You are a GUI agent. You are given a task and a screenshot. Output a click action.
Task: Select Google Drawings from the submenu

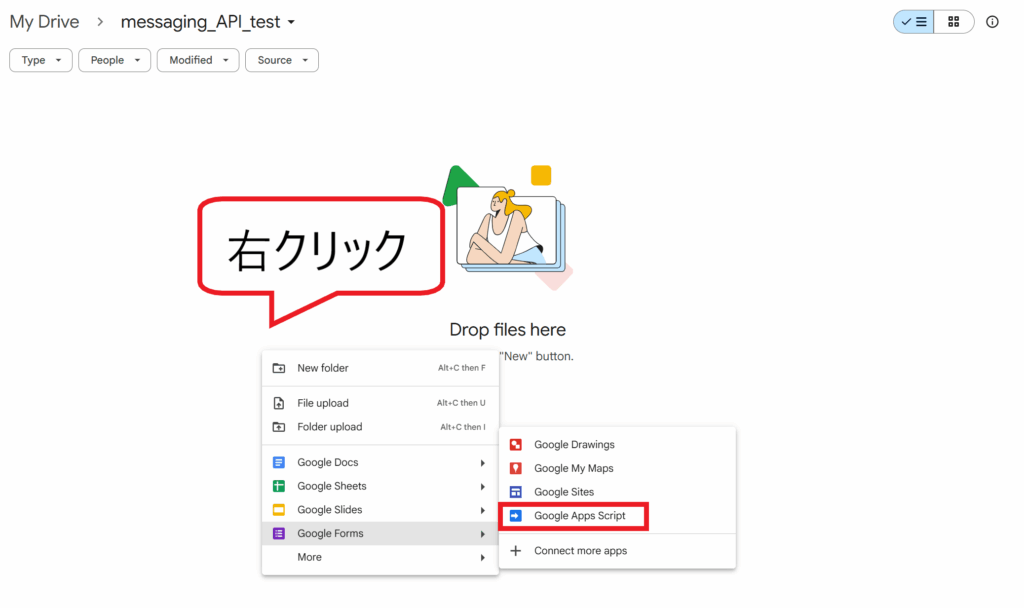point(617,445)
